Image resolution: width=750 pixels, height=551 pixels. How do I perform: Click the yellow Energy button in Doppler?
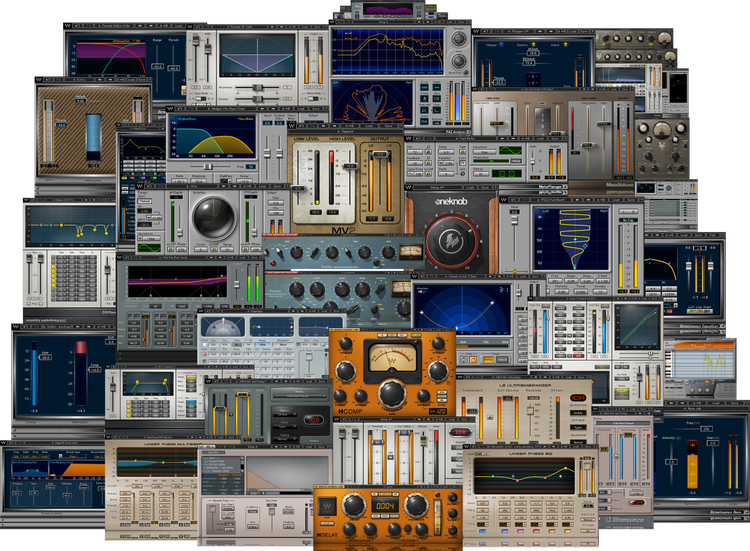click(488, 359)
